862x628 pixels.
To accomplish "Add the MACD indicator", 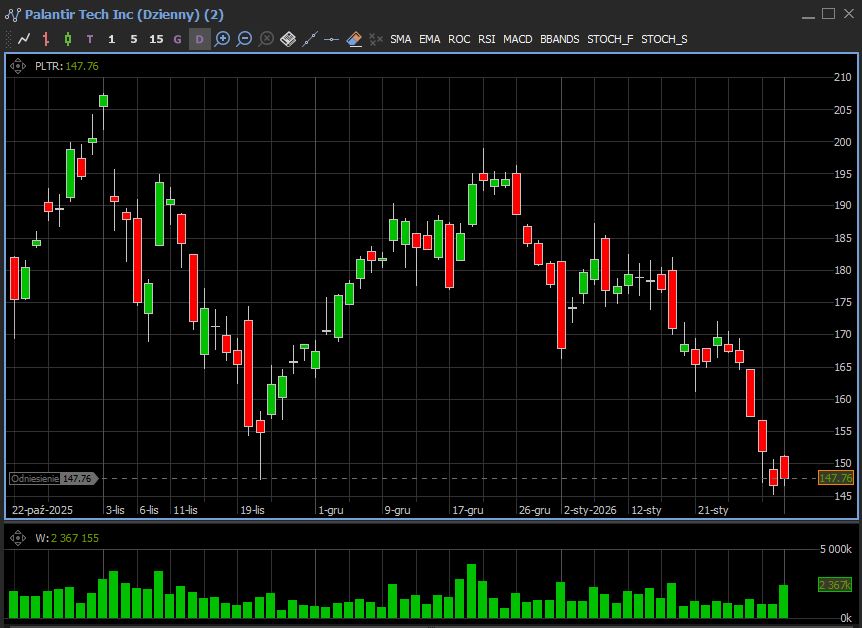I will click(x=517, y=39).
